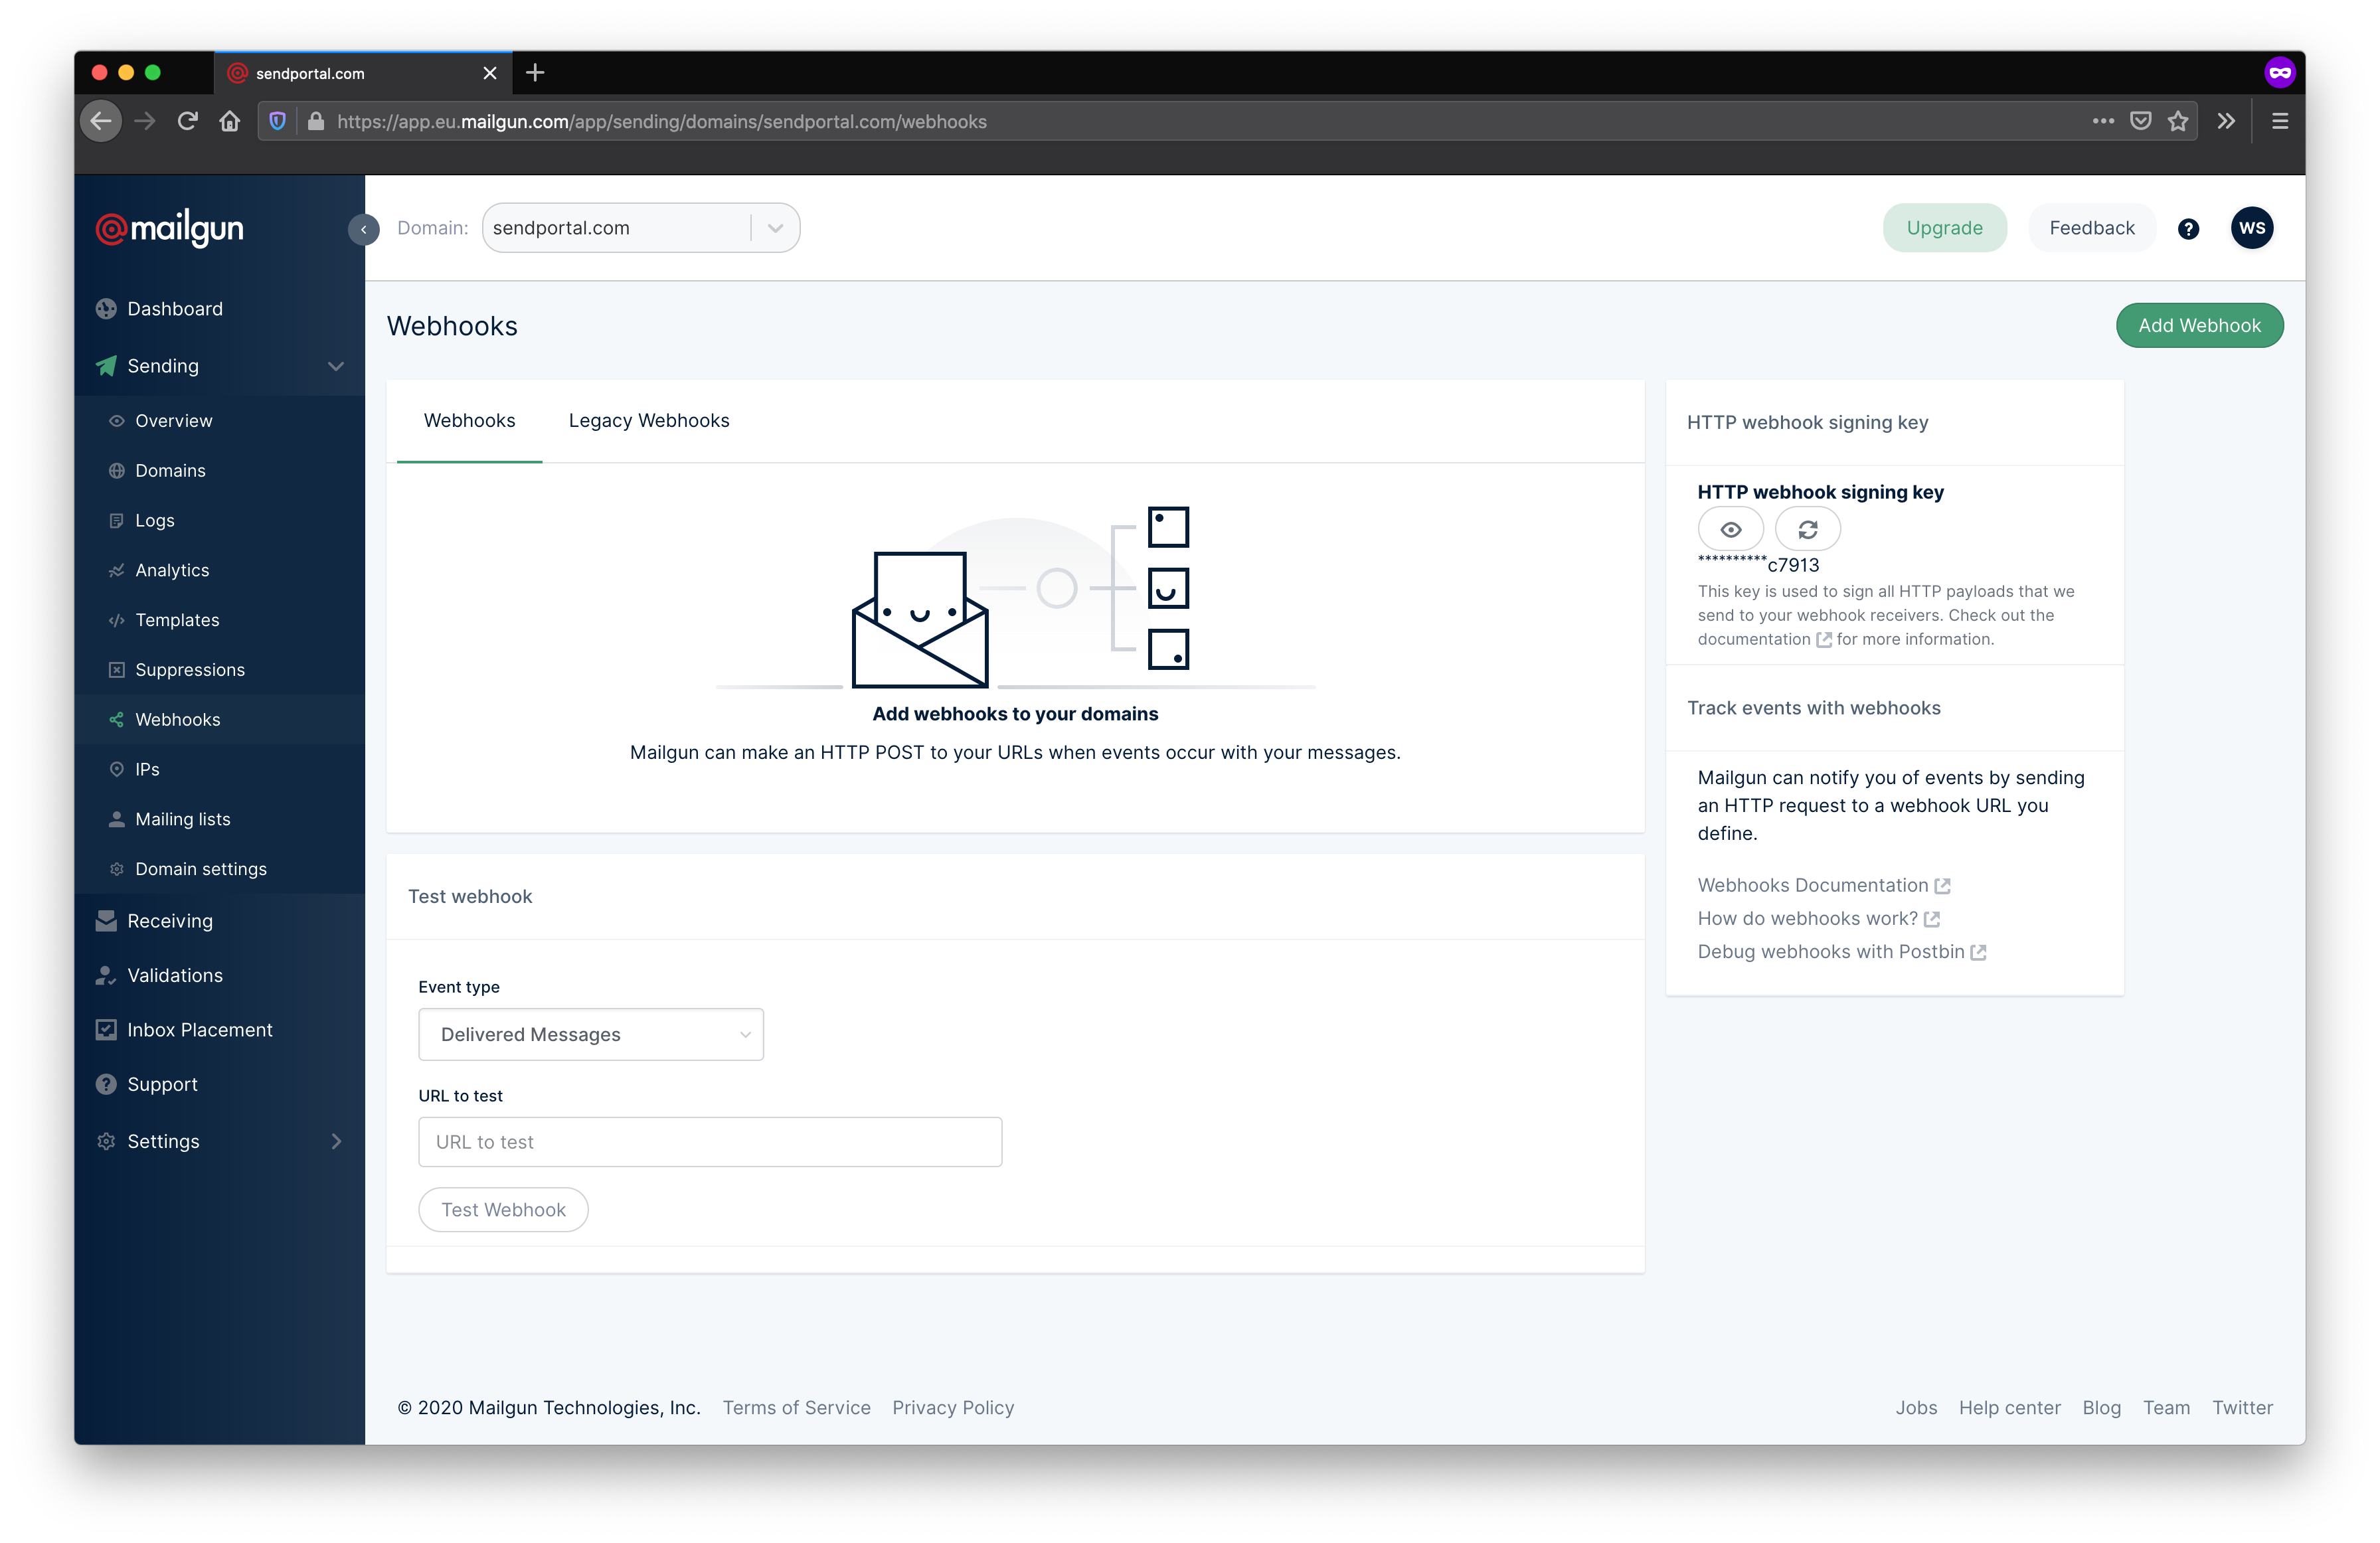Click the Test Webhook button
The width and height of the screenshot is (2380, 1543).
tap(503, 1208)
